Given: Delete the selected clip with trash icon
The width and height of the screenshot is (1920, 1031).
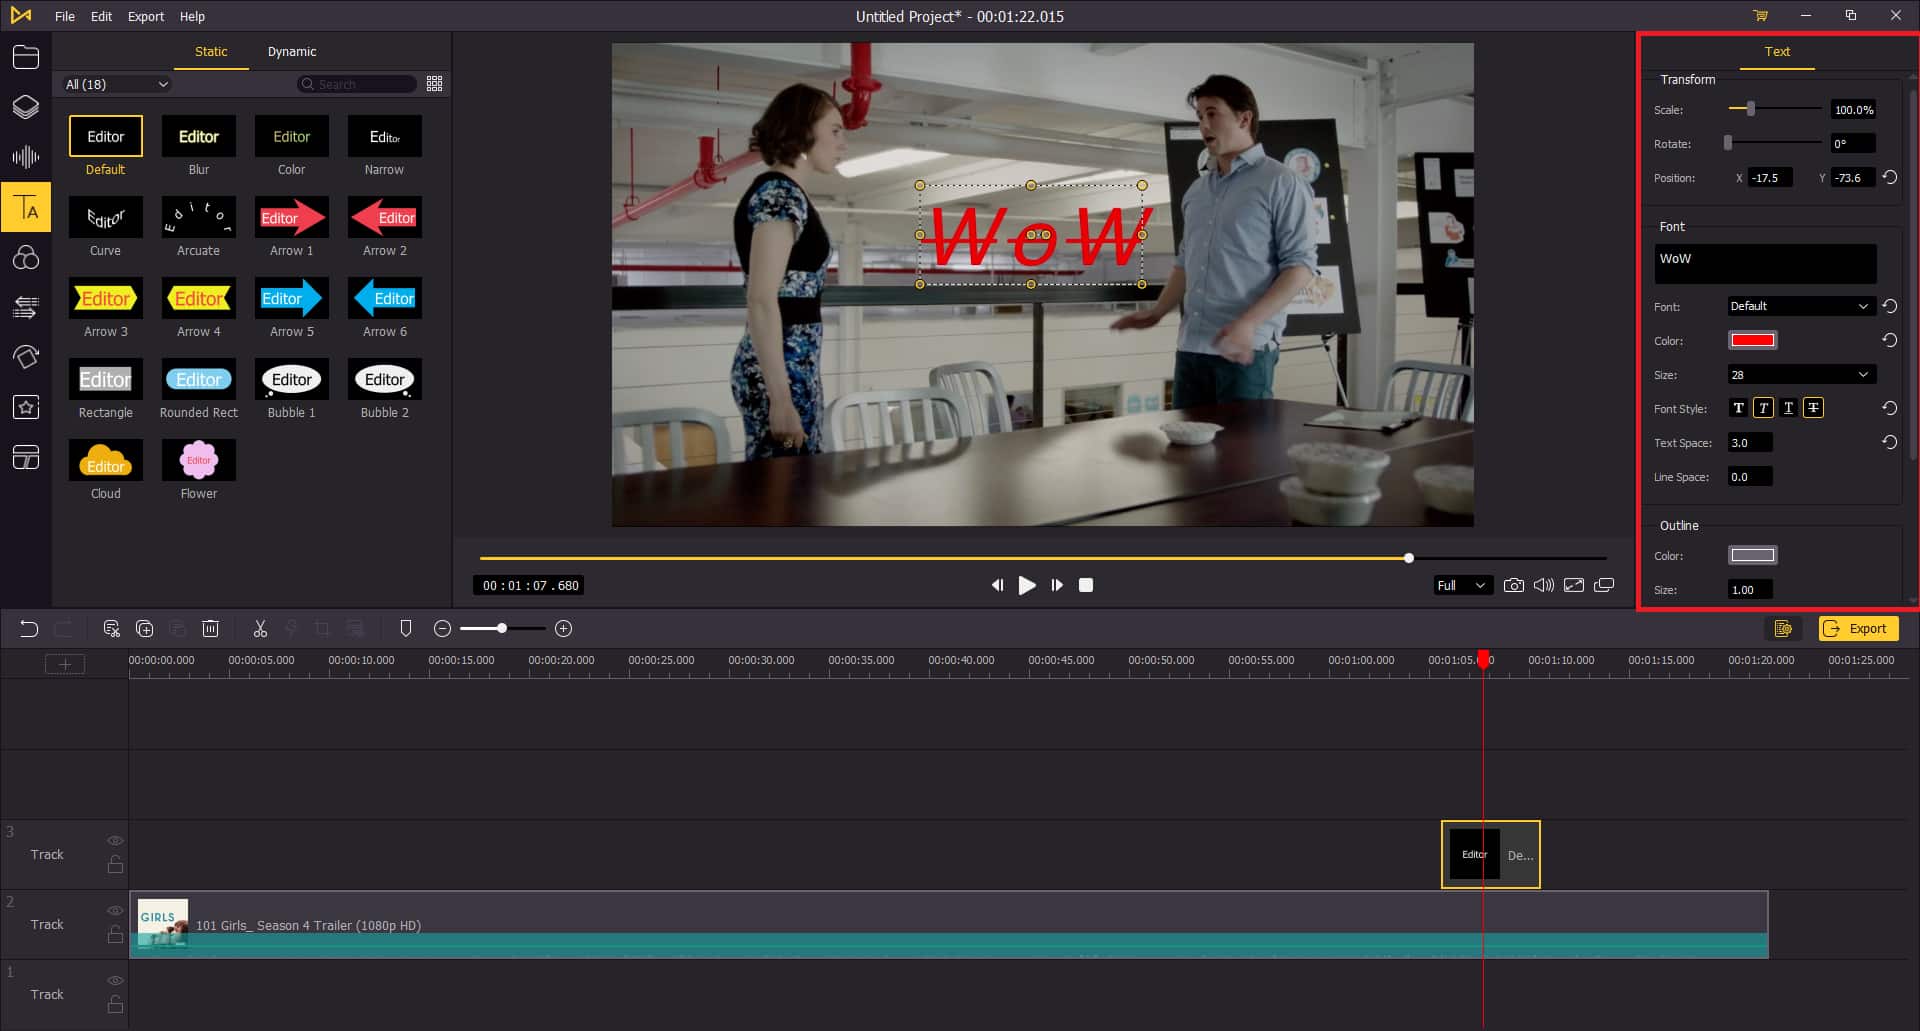Looking at the screenshot, I should coord(210,629).
